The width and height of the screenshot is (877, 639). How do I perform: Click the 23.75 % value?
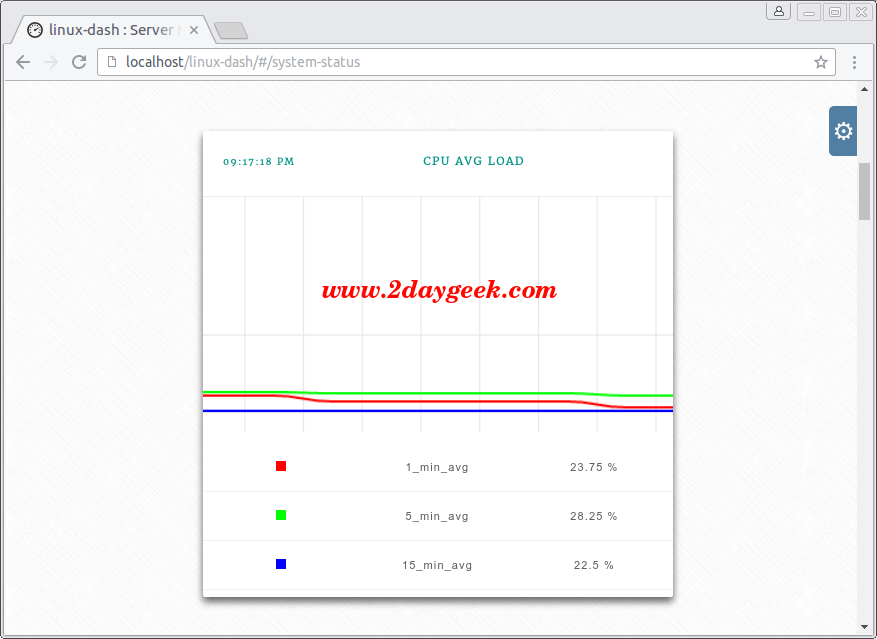point(593,467)
